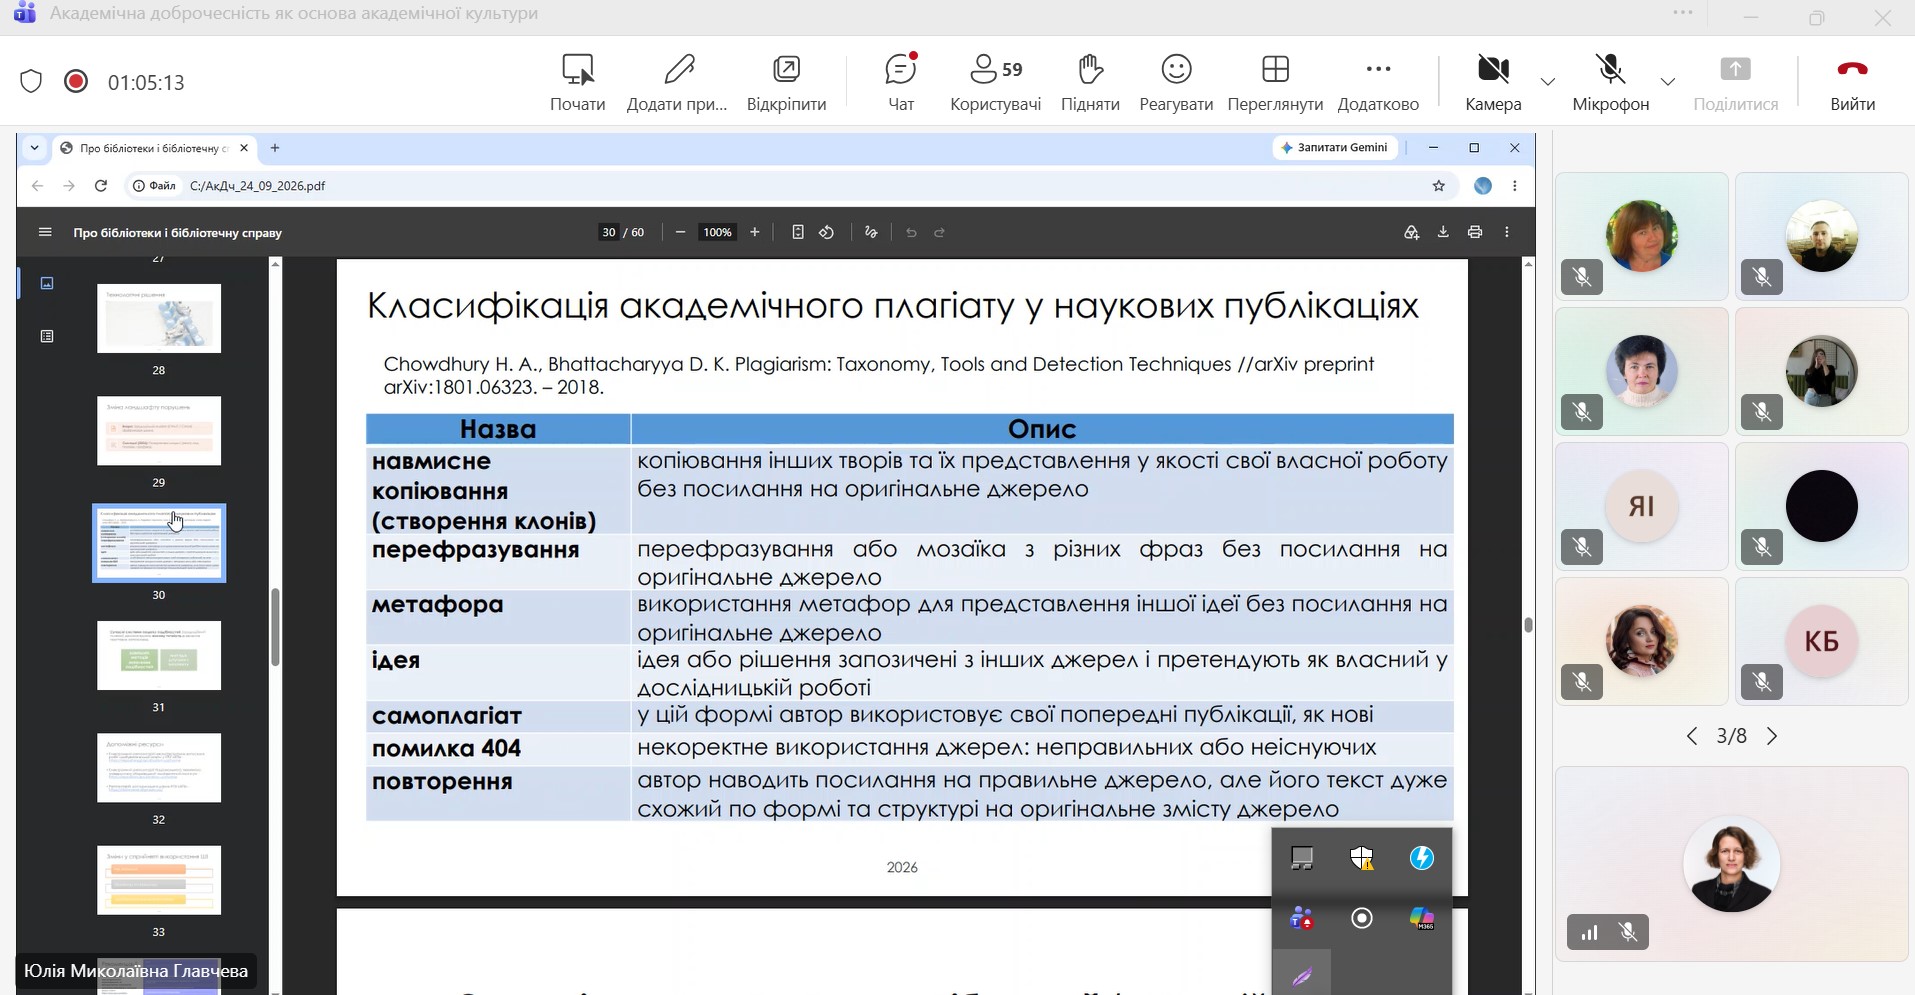Expand microphone options dropdown arrow
This screenshot has width=1915, height=995.
click(1668, 82)
